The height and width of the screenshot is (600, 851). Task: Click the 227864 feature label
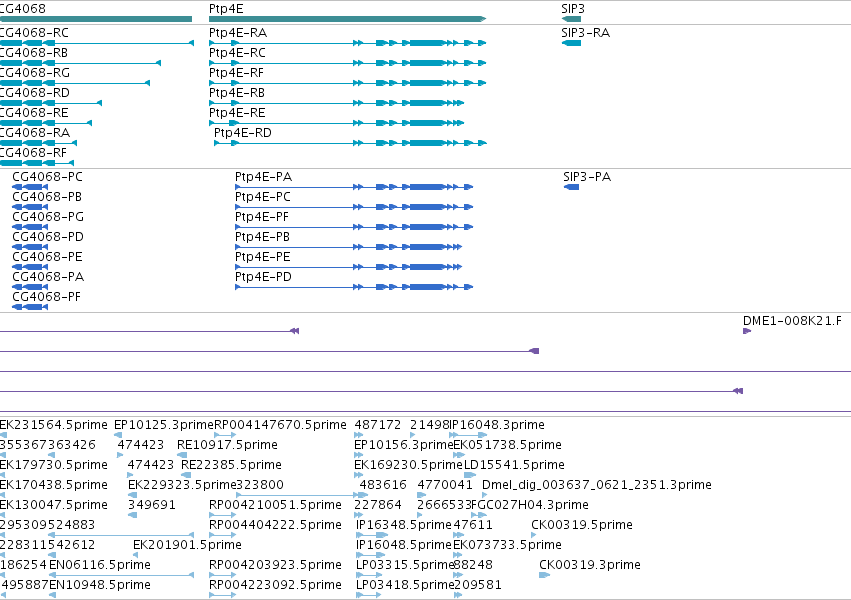tap(378, 506)
